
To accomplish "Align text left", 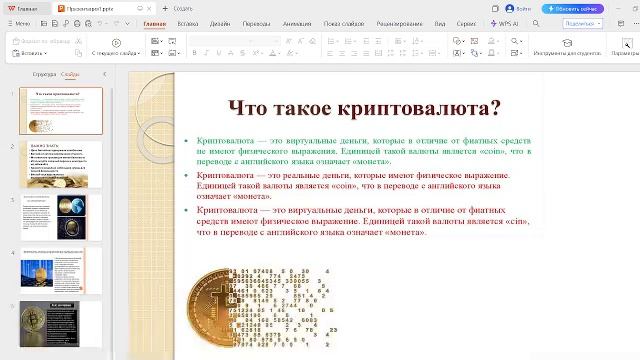I will click(330, 53).
